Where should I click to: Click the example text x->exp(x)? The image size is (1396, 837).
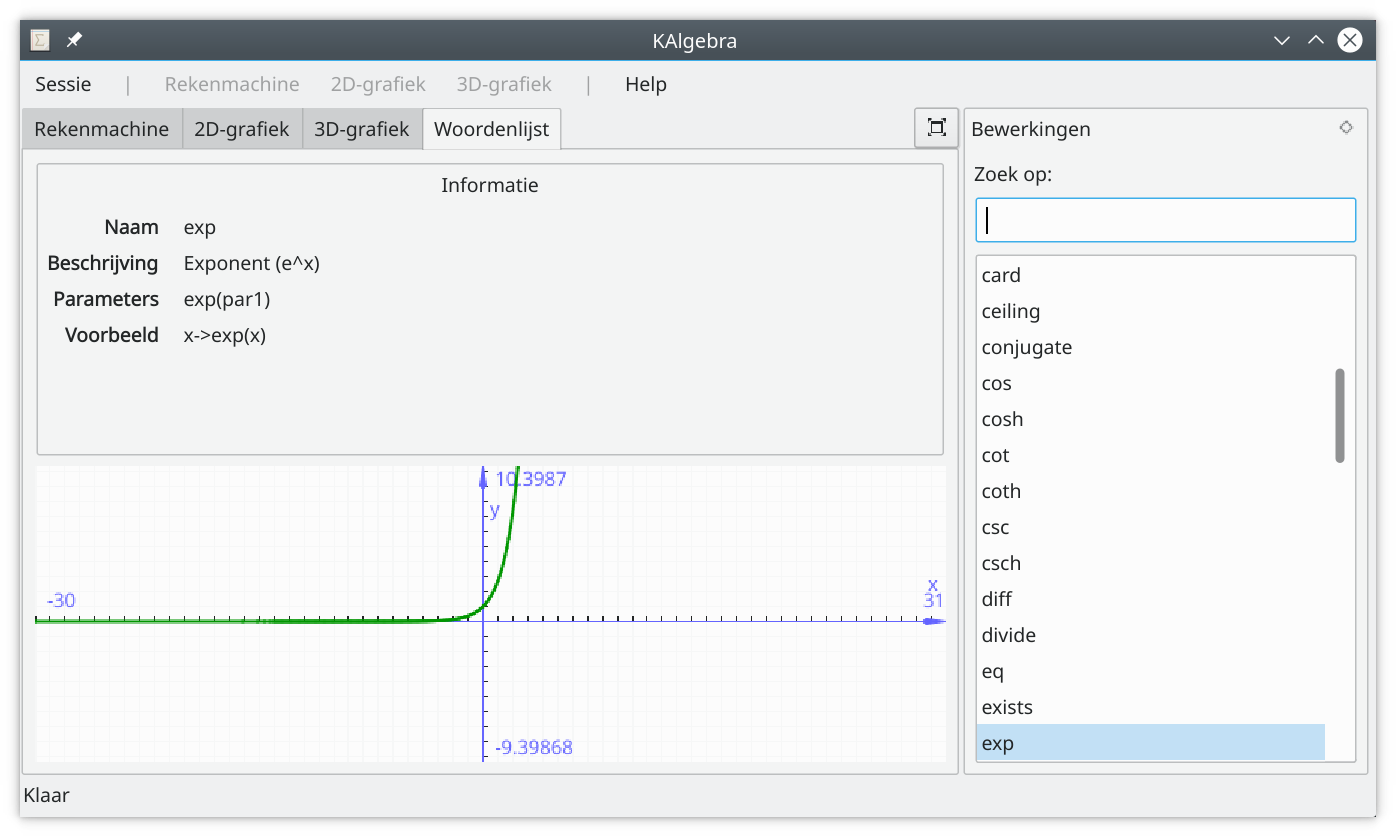point(225,335)
